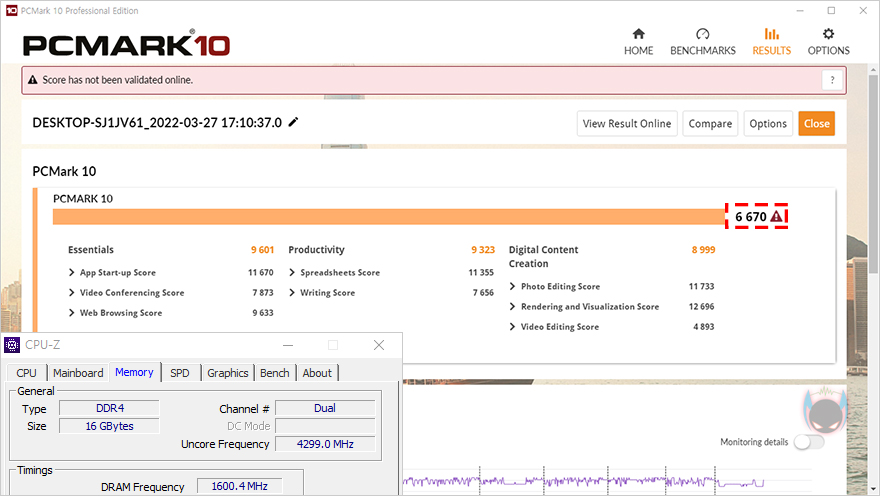The width and height of the screenshot is (880, 496).
Task: Open OPTIONS gear in top navigation
Action: click(x=828, y=42)
